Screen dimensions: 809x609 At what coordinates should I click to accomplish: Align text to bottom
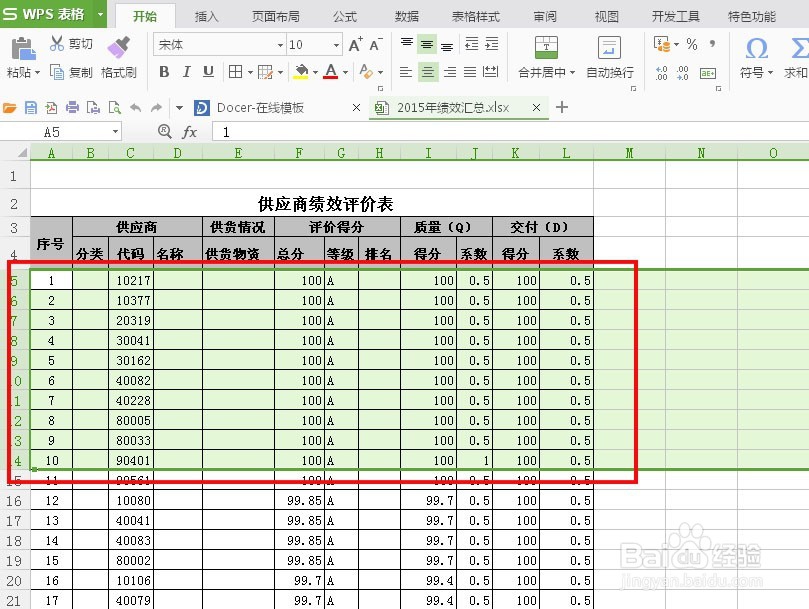447,44
